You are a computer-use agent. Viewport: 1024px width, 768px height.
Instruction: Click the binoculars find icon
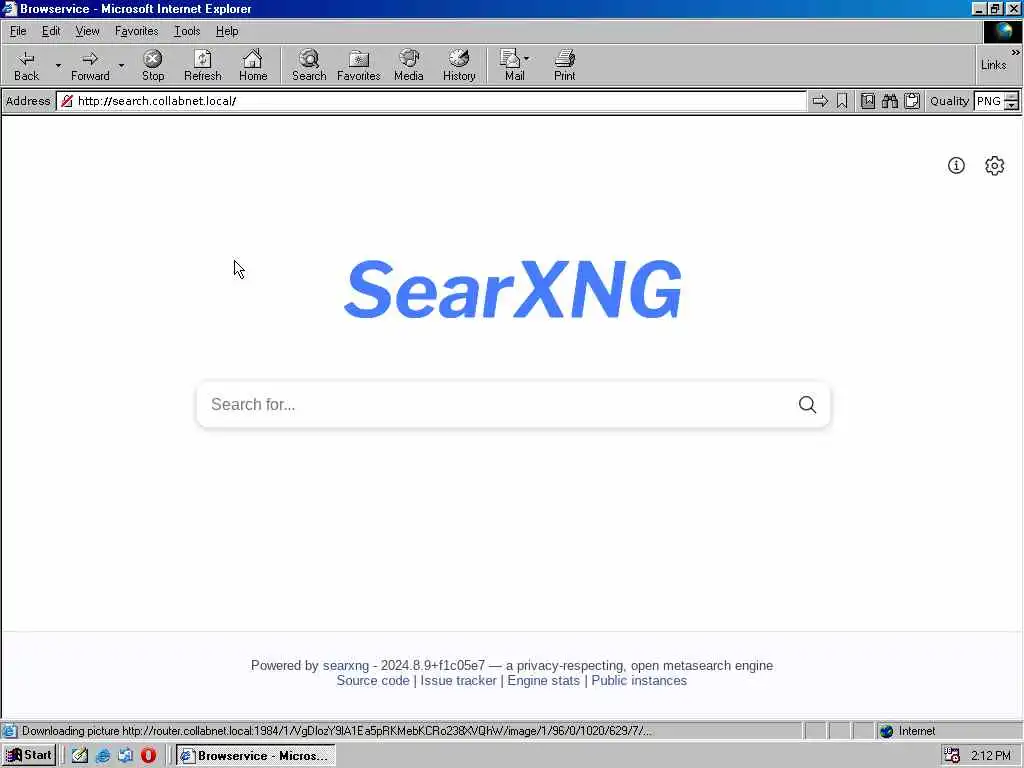[x=889, y=101]
